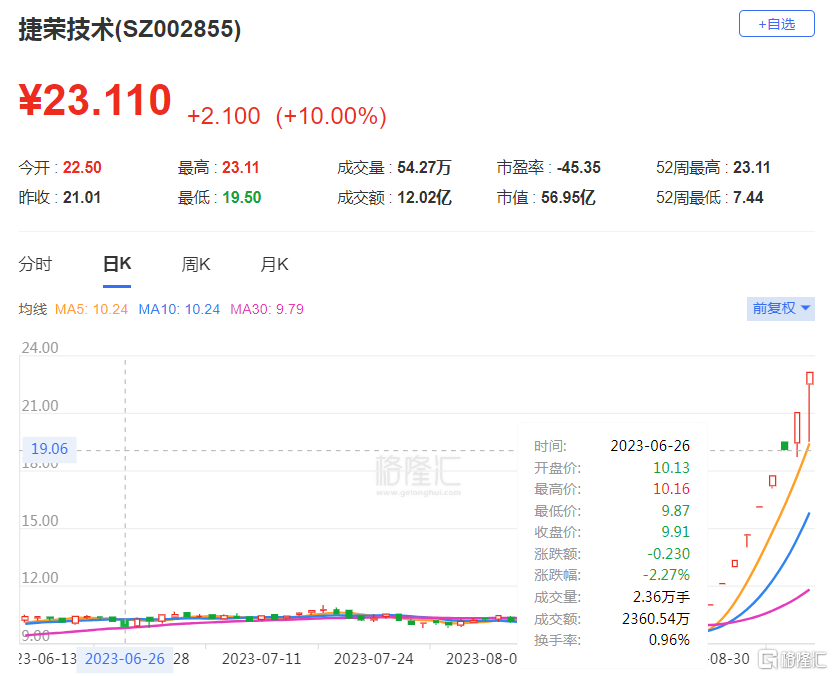Click the 2023-07-11 date on the axis
The image size is (833, 676).
261,659
